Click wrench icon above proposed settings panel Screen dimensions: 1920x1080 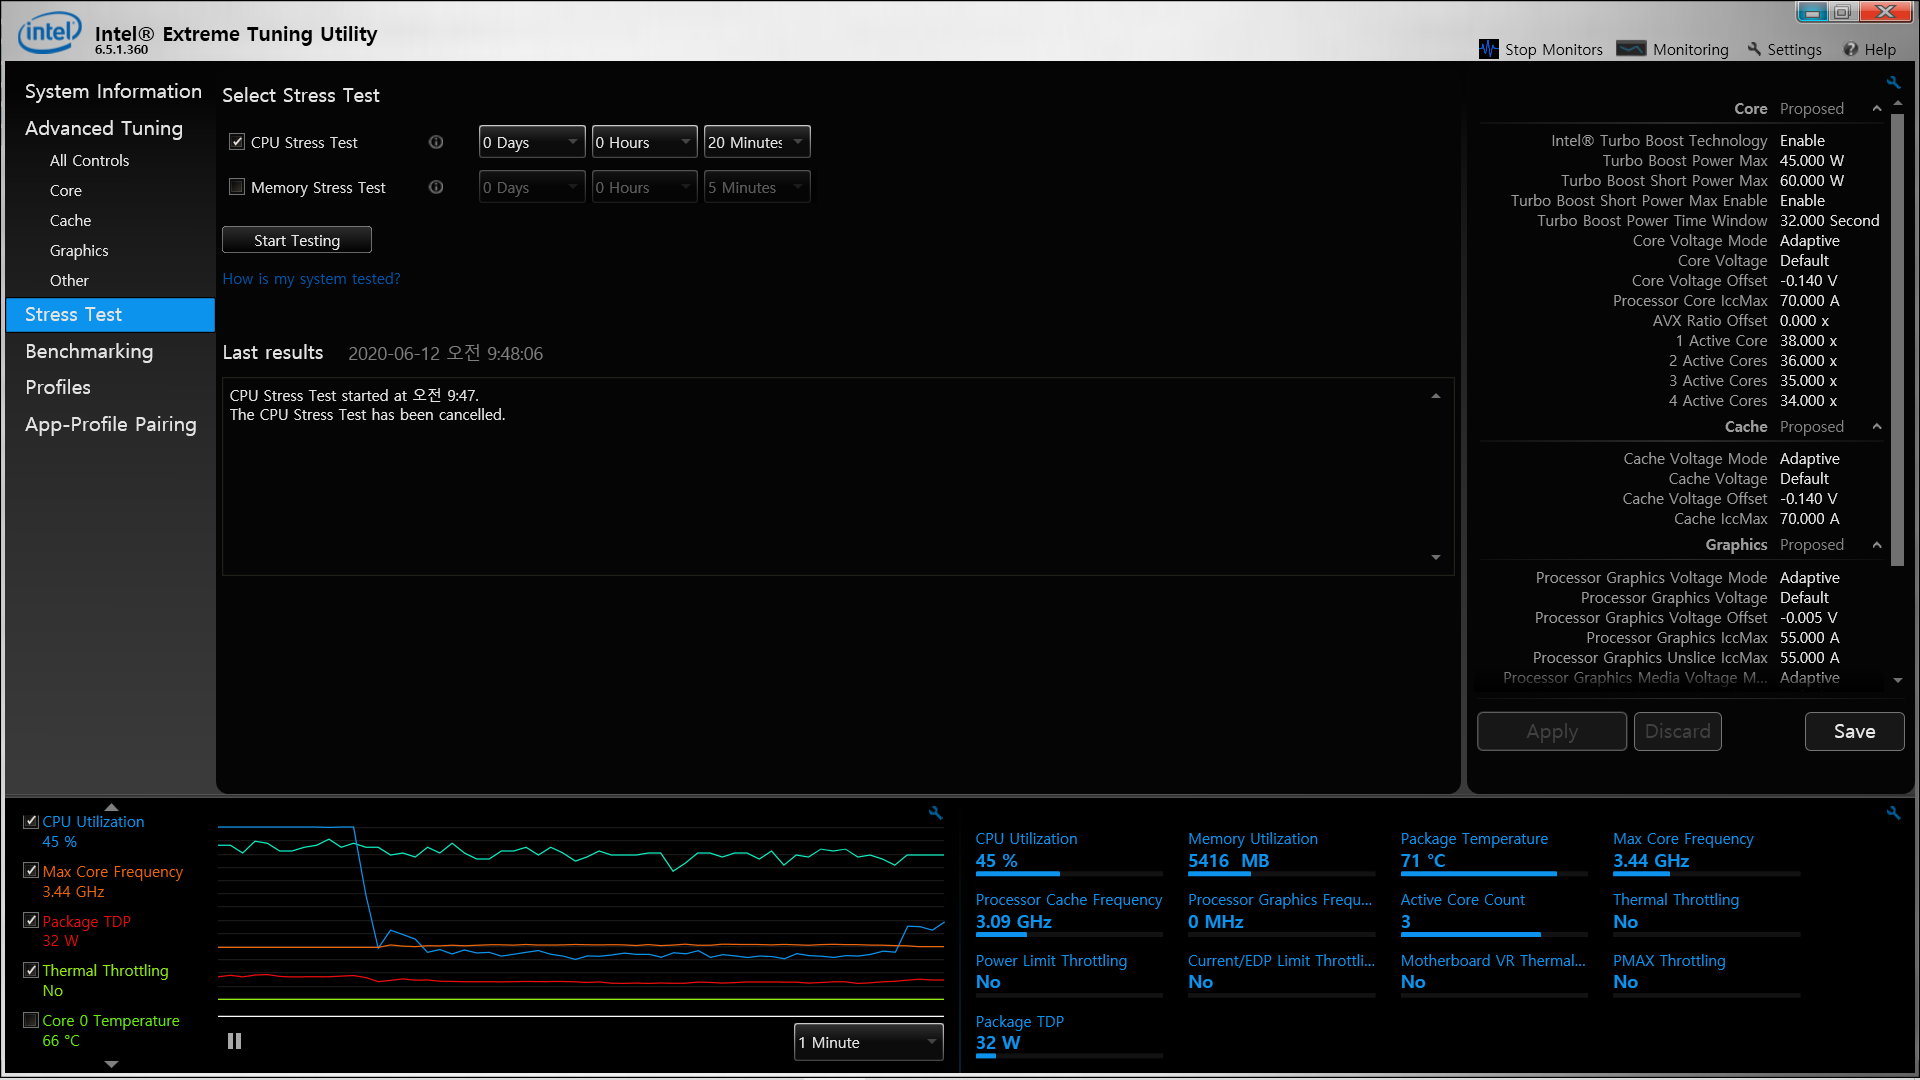pyautogui.click(x=1893, y=83)
